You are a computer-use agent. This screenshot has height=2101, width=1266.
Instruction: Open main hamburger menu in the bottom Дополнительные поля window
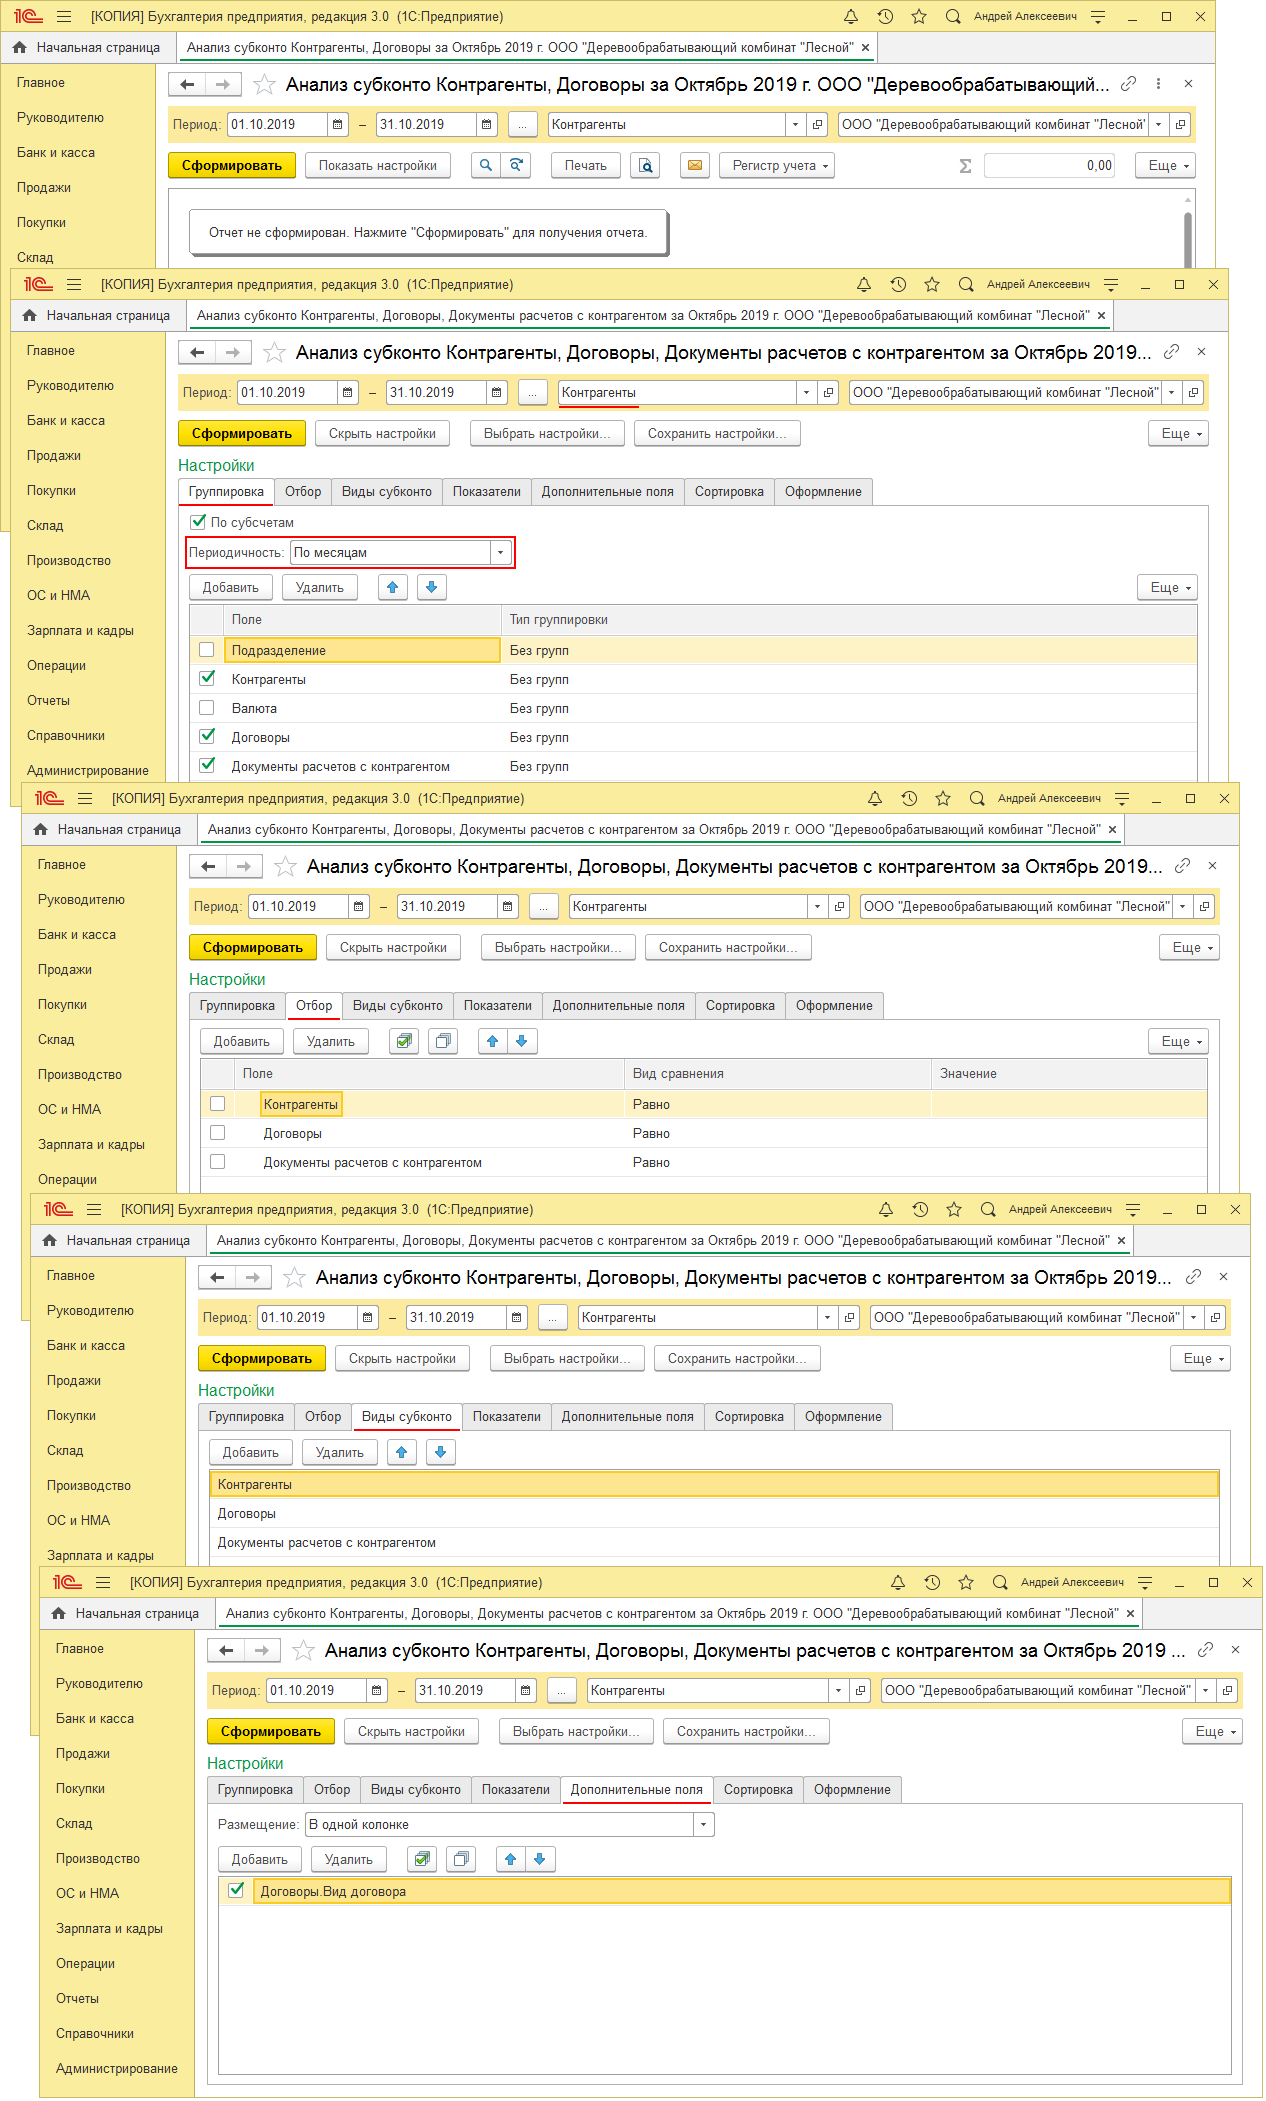point(103,1583)
